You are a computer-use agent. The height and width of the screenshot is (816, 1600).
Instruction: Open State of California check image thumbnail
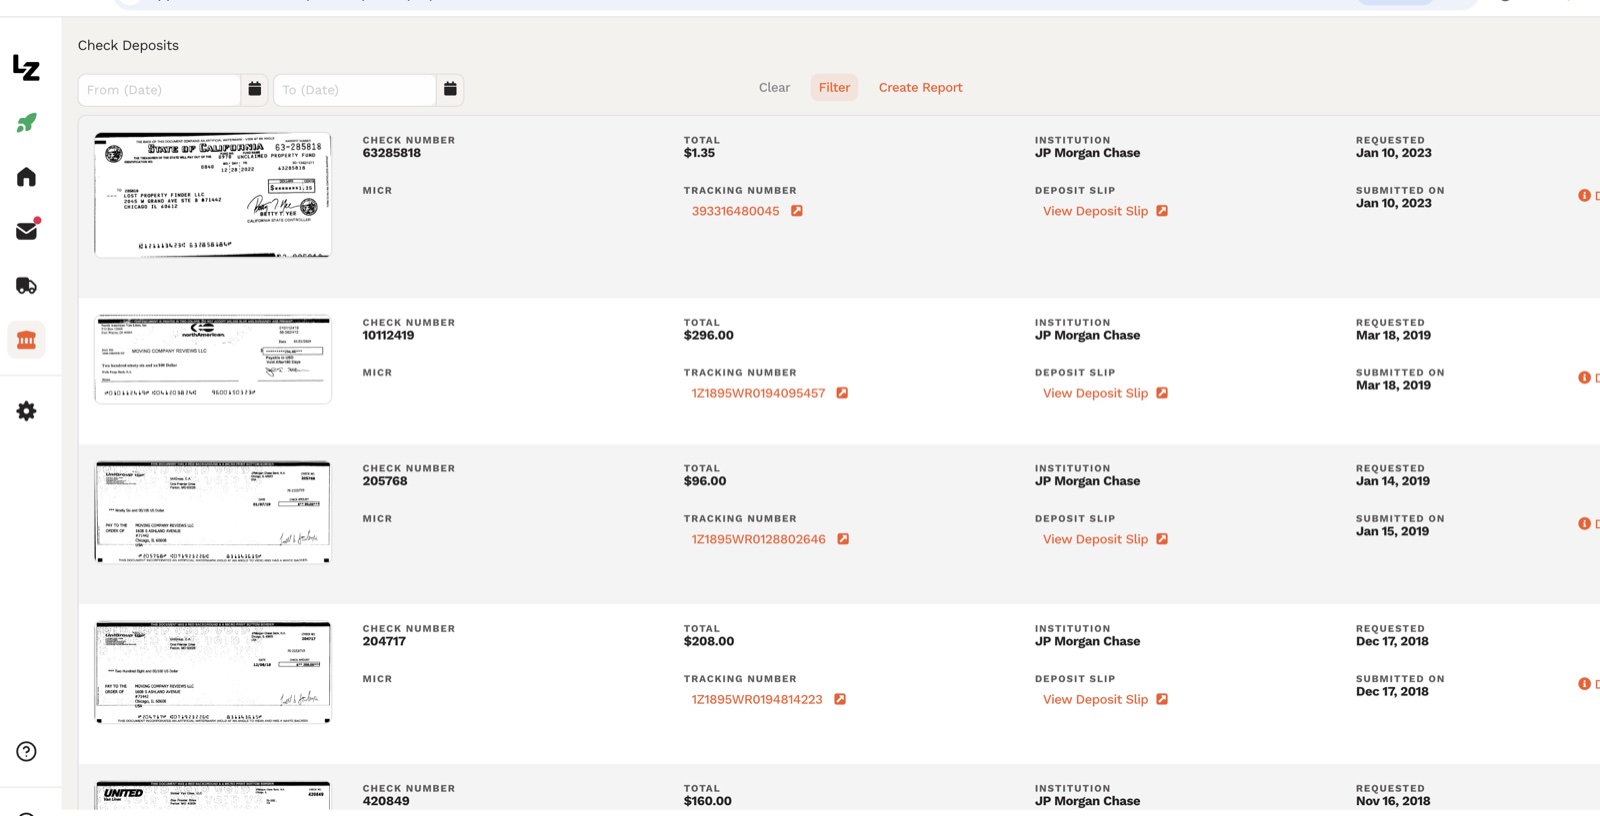(x=213, y=195)
